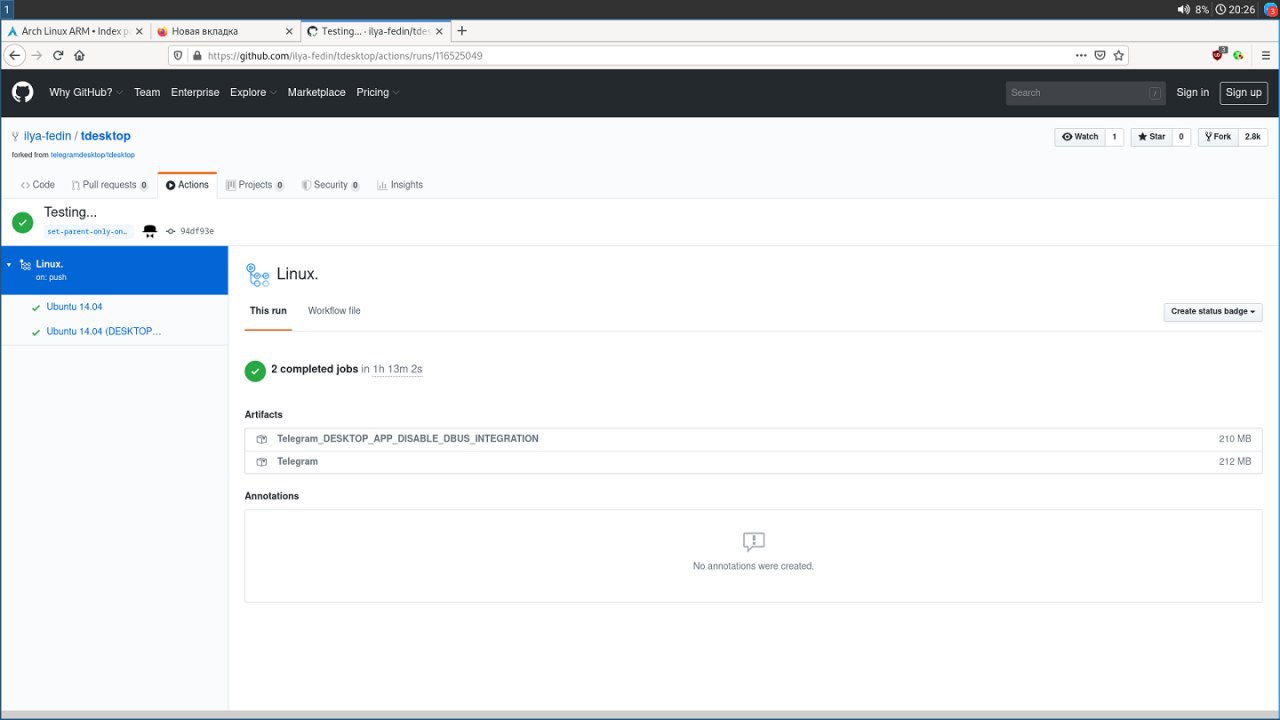
Task: Click the green workflow success check icon
Action: (x=22, y=221)
